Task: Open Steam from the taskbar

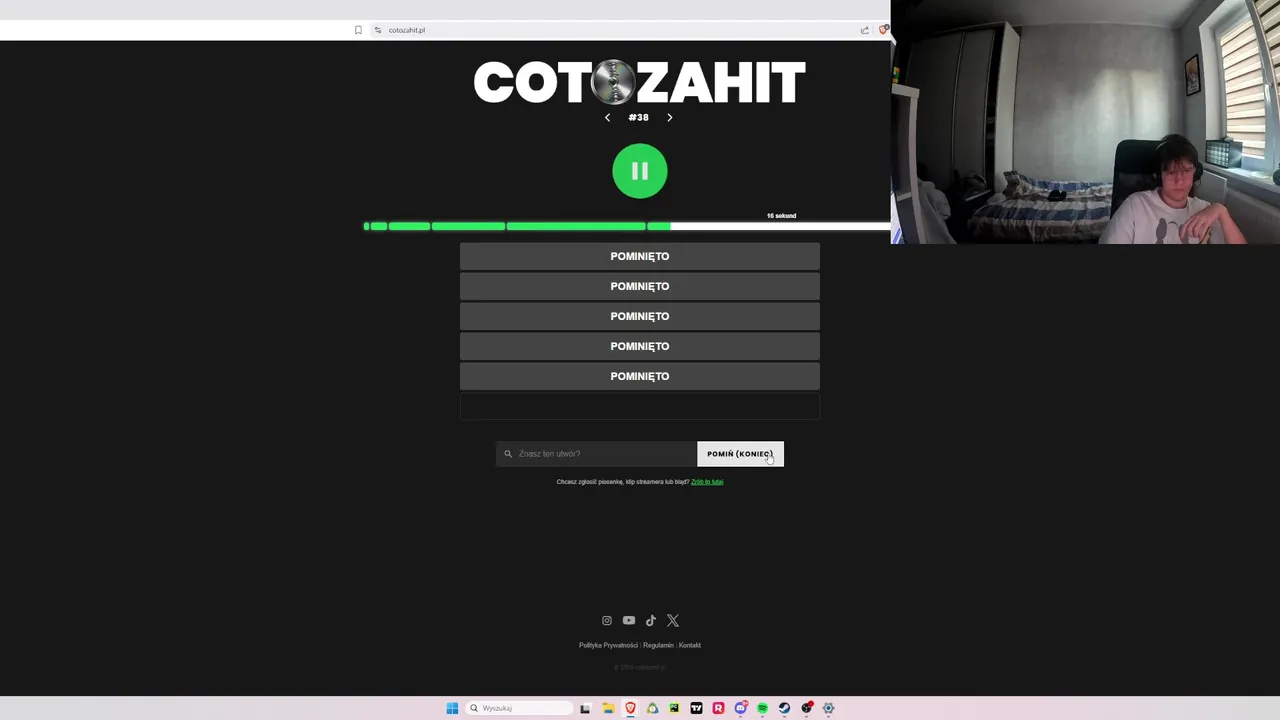Action: (x=784, y=708)
